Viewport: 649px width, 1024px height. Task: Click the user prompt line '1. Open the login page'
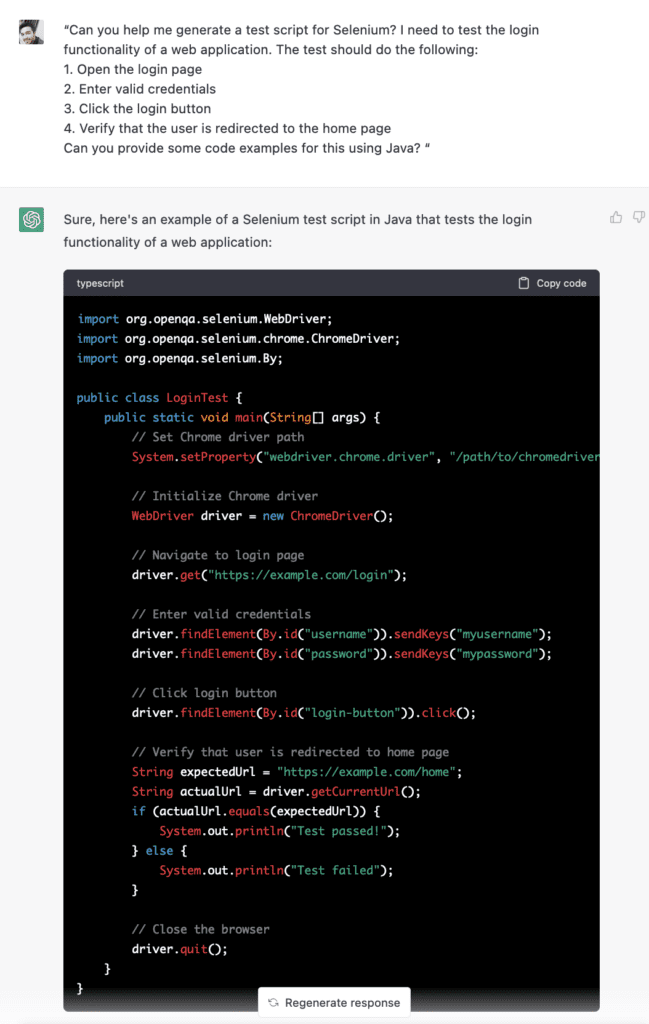tap(133, 69)
